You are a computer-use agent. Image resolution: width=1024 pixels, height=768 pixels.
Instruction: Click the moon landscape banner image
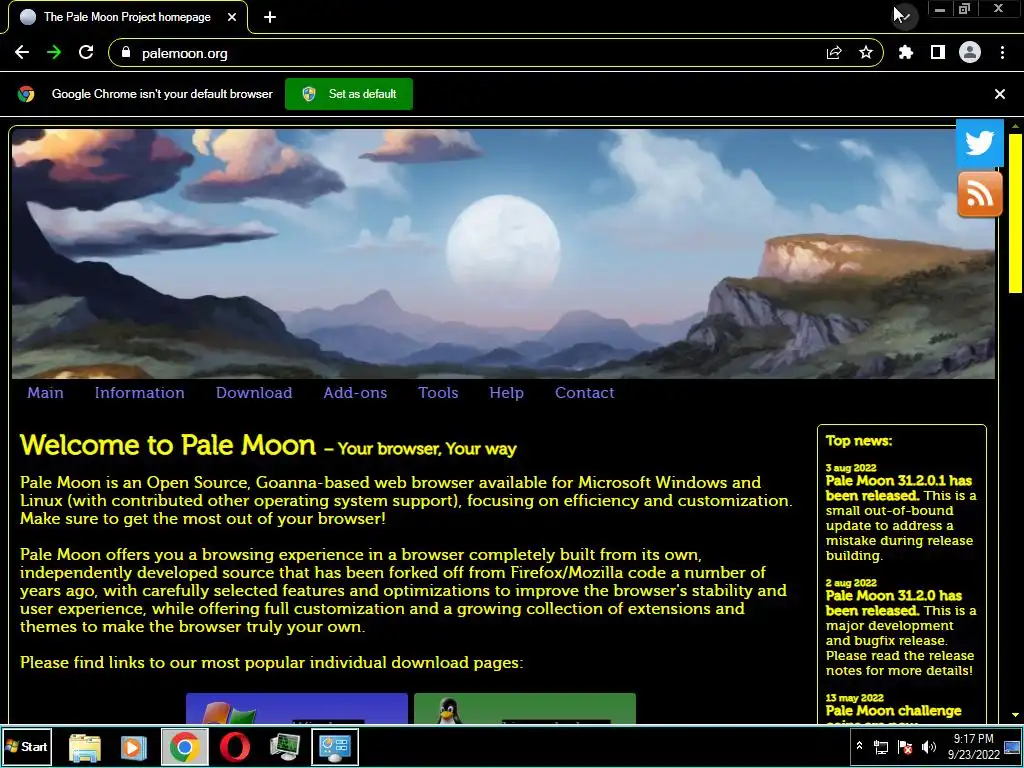pyautogui.click(x=503, y=253)
